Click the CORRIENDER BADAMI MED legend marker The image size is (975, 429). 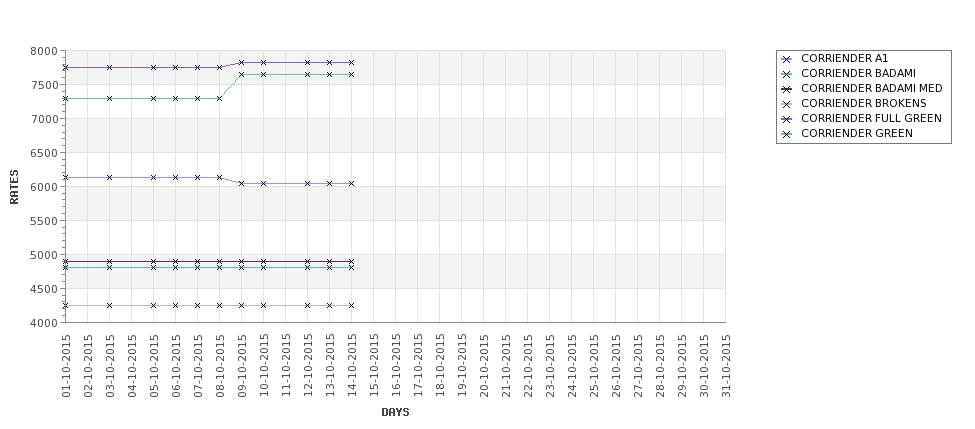[787, 89]
